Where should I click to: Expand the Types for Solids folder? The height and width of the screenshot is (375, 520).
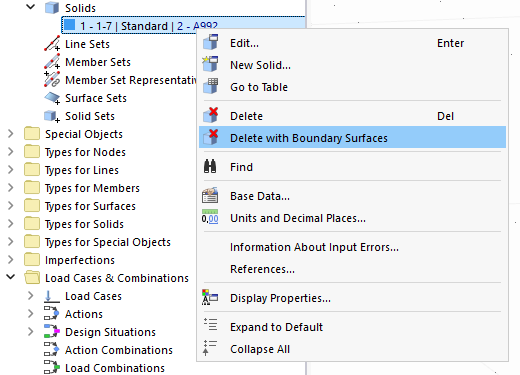(x=11, y=224)
